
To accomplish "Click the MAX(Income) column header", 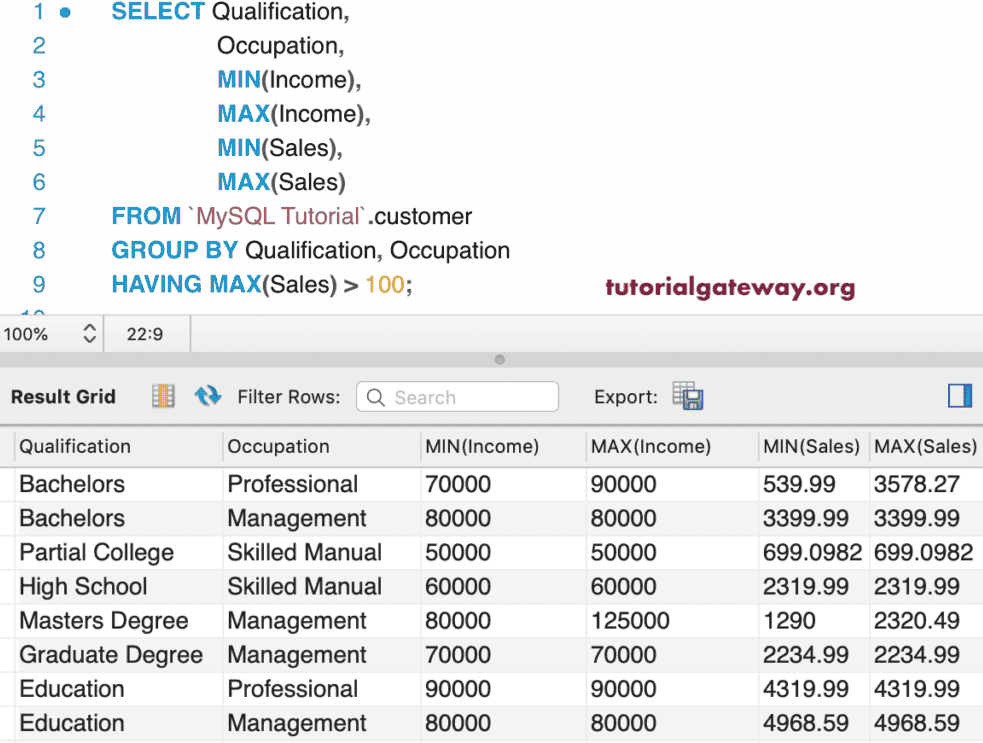I will point(650,447).
